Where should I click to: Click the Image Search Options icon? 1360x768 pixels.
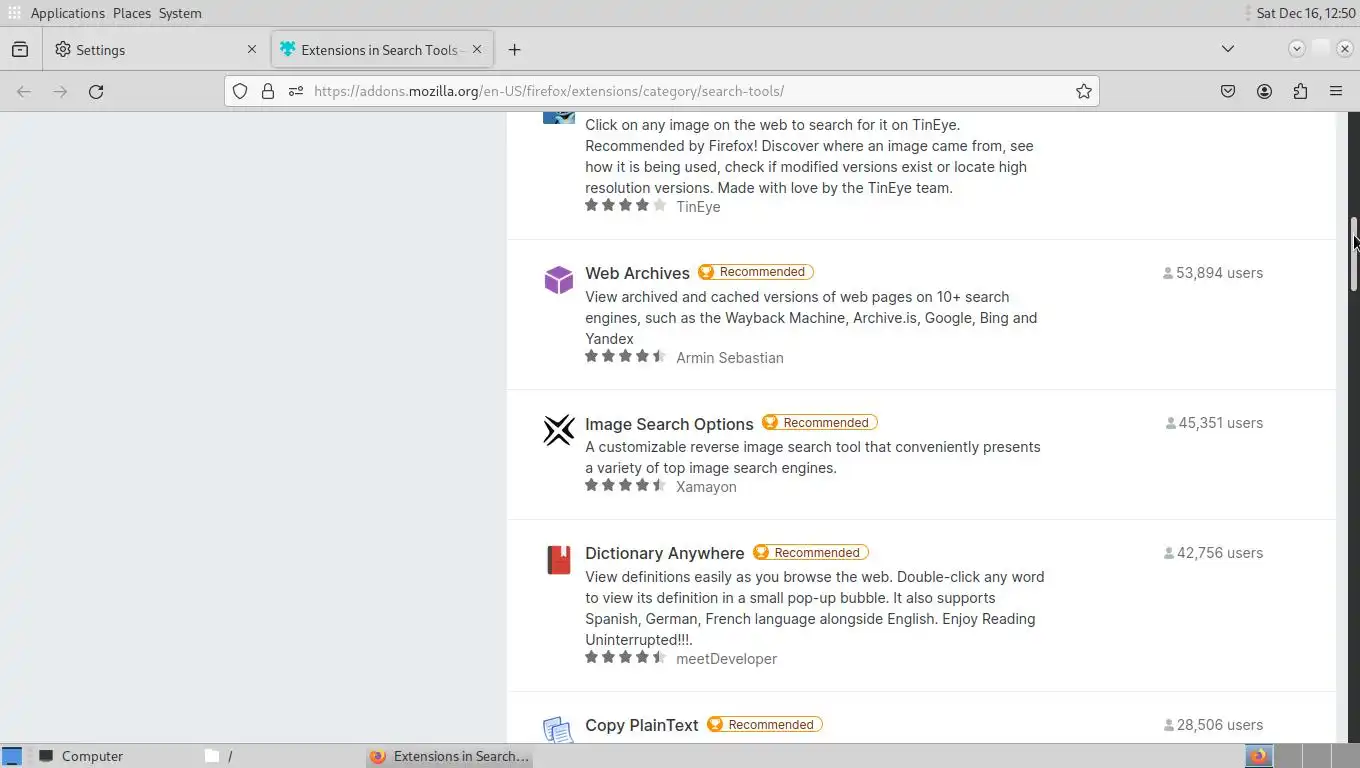[x=559, y=430]
